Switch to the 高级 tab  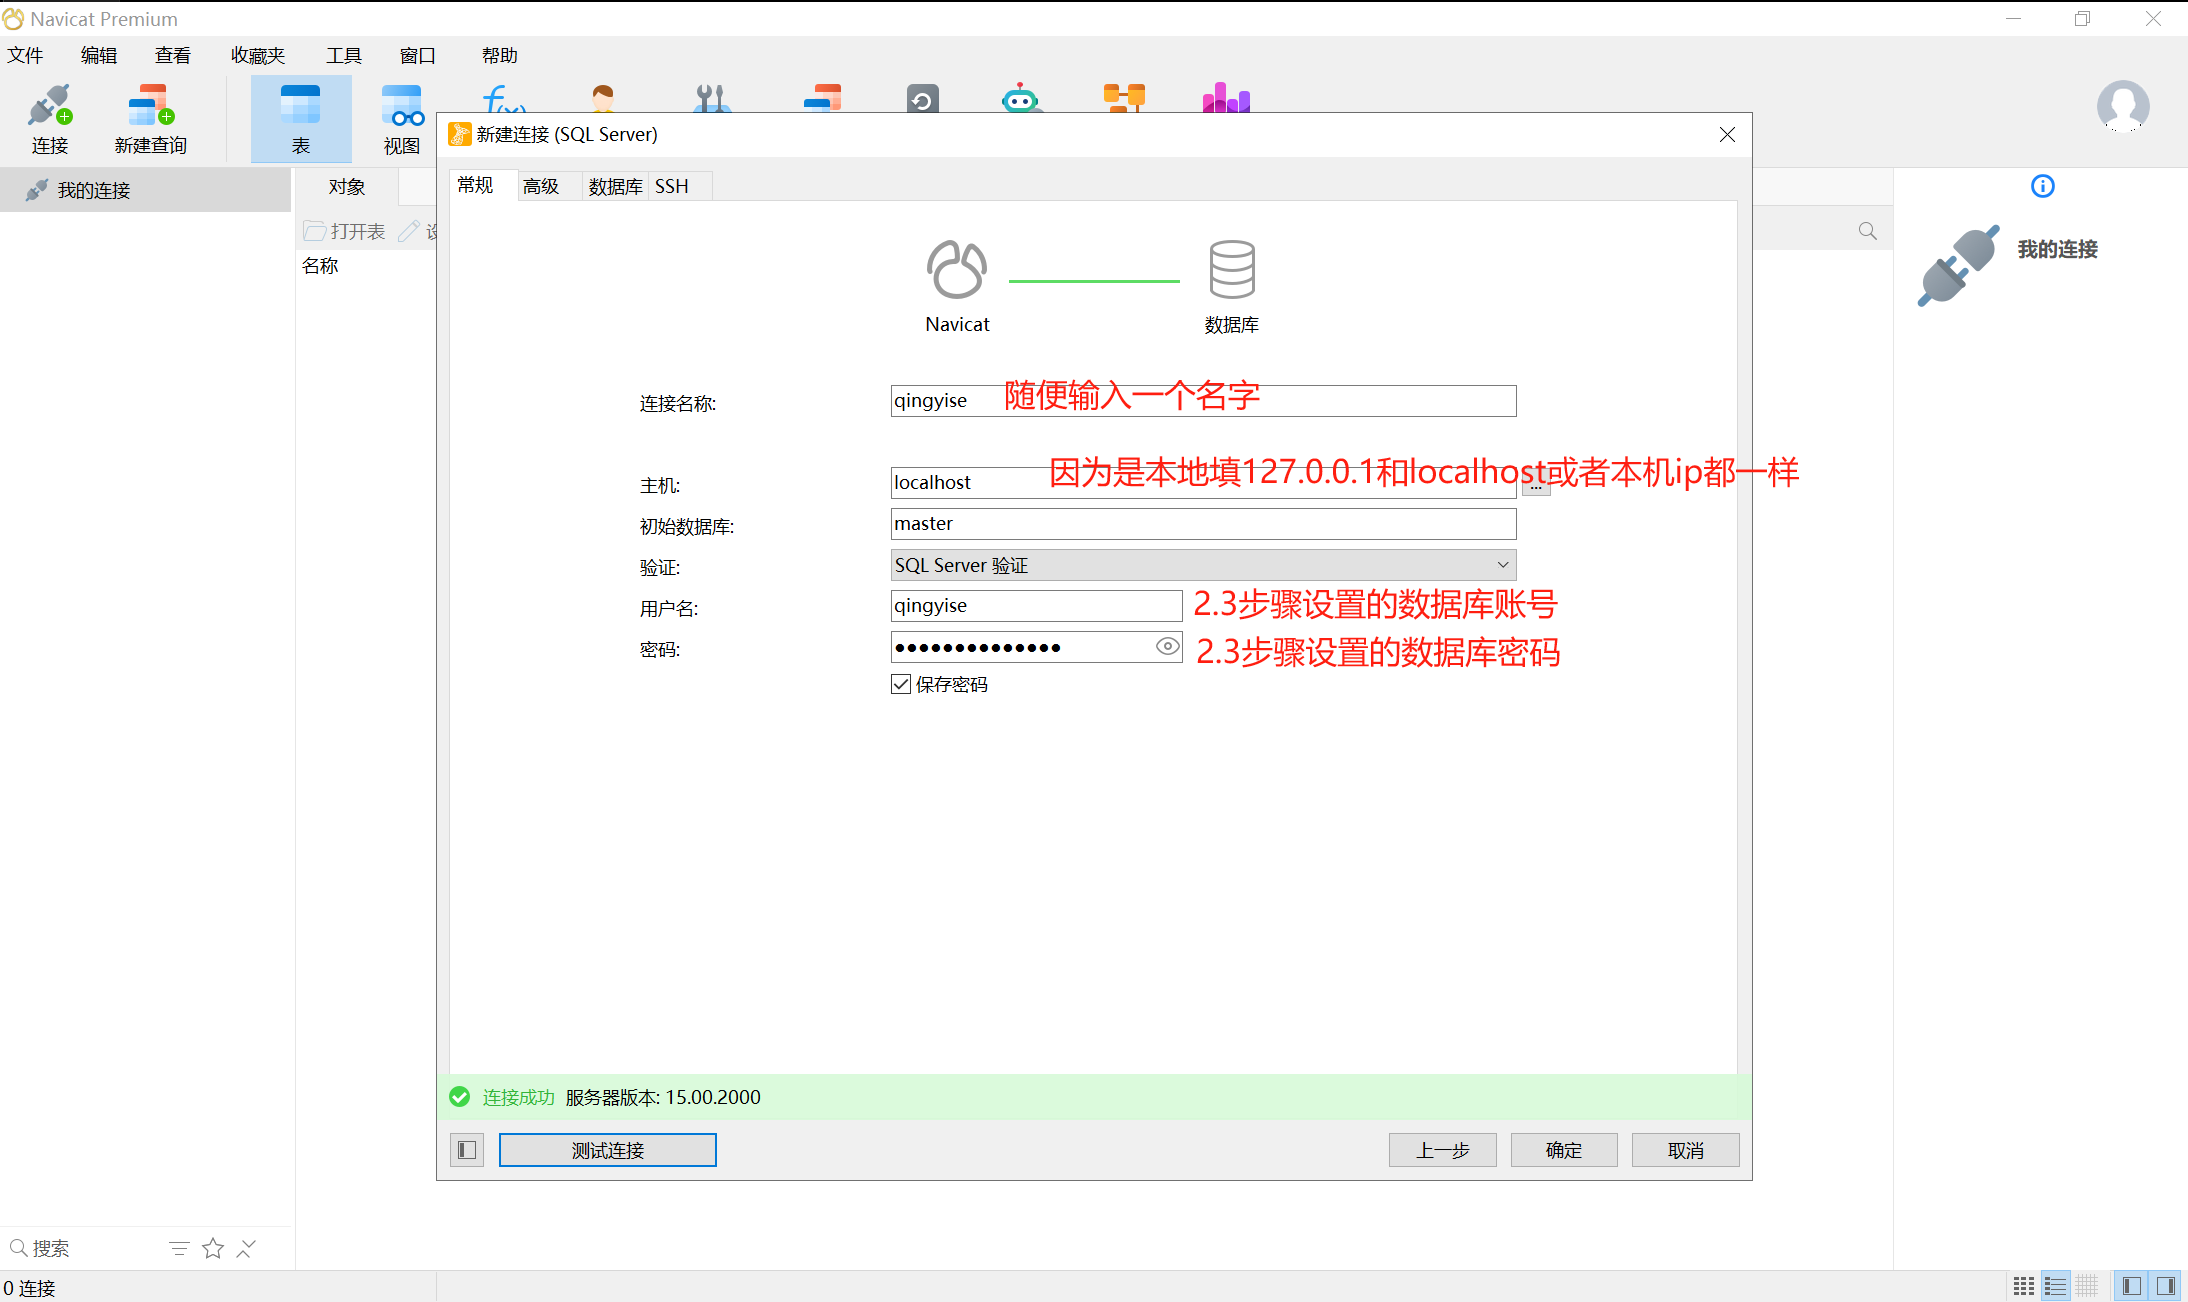pyautogui.click(x=541, y=186)
